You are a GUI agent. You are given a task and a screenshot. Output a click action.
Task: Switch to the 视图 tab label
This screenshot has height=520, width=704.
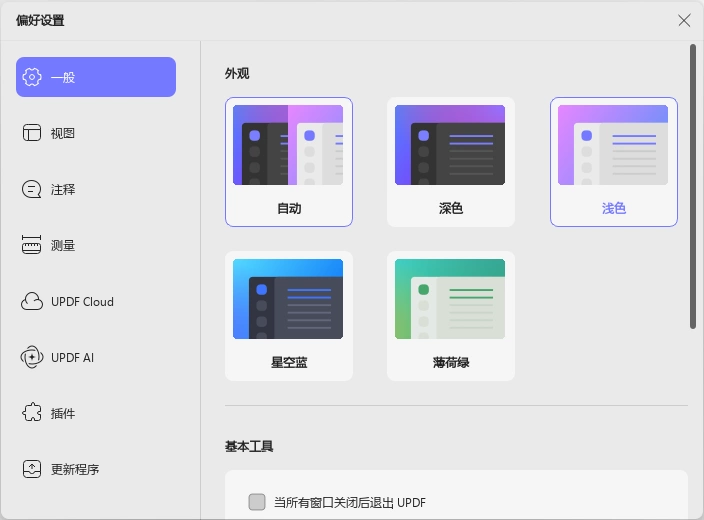tap(62, 133)
